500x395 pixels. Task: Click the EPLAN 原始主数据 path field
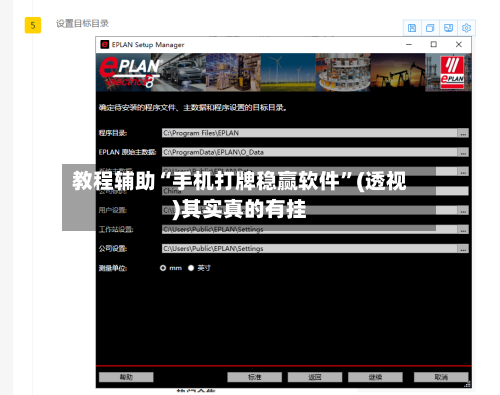click(x=310, y=152)
